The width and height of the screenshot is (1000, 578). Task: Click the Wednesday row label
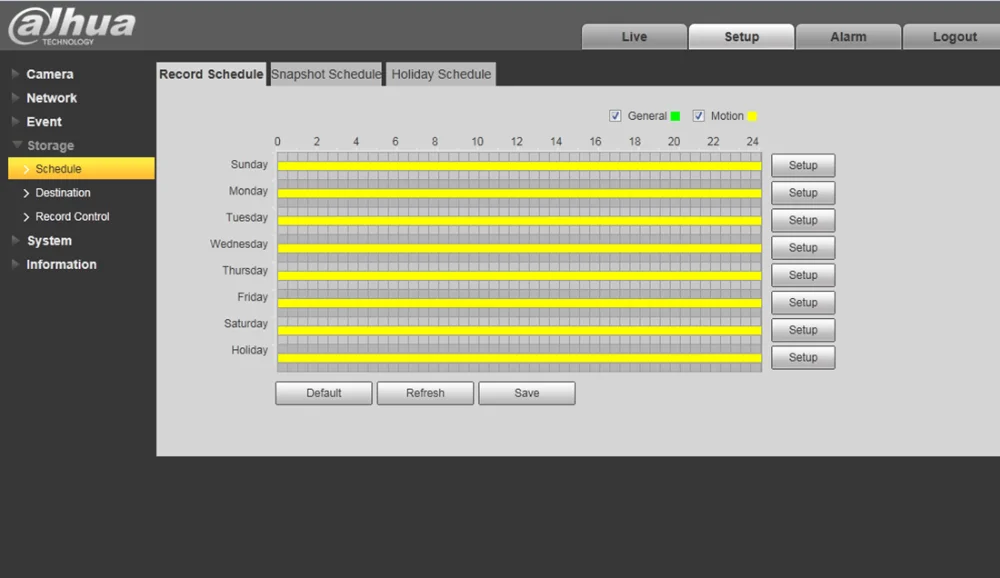[239, 244]
